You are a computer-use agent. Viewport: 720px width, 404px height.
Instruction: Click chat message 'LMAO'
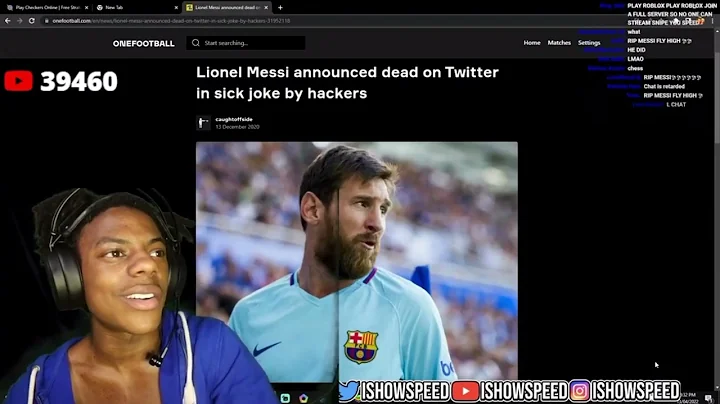click(x=636, y=59)
